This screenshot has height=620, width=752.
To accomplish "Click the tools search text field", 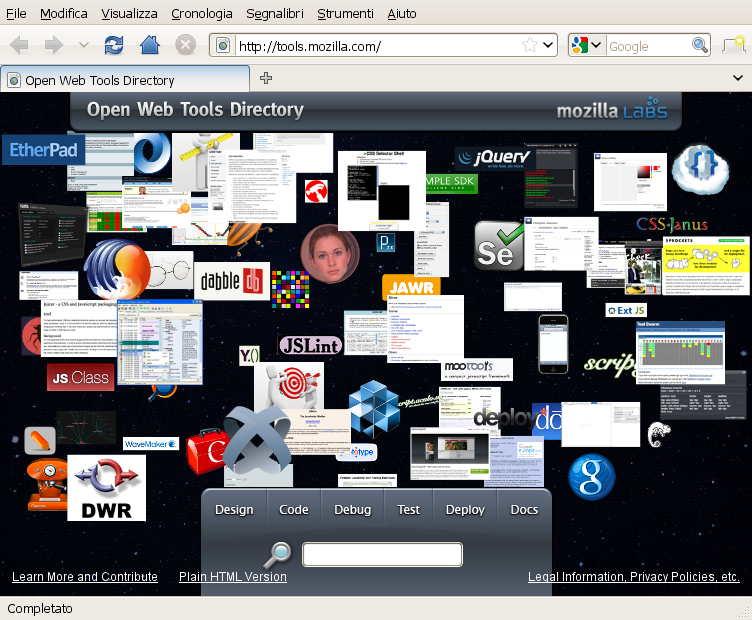I will [x=382, y=554].
